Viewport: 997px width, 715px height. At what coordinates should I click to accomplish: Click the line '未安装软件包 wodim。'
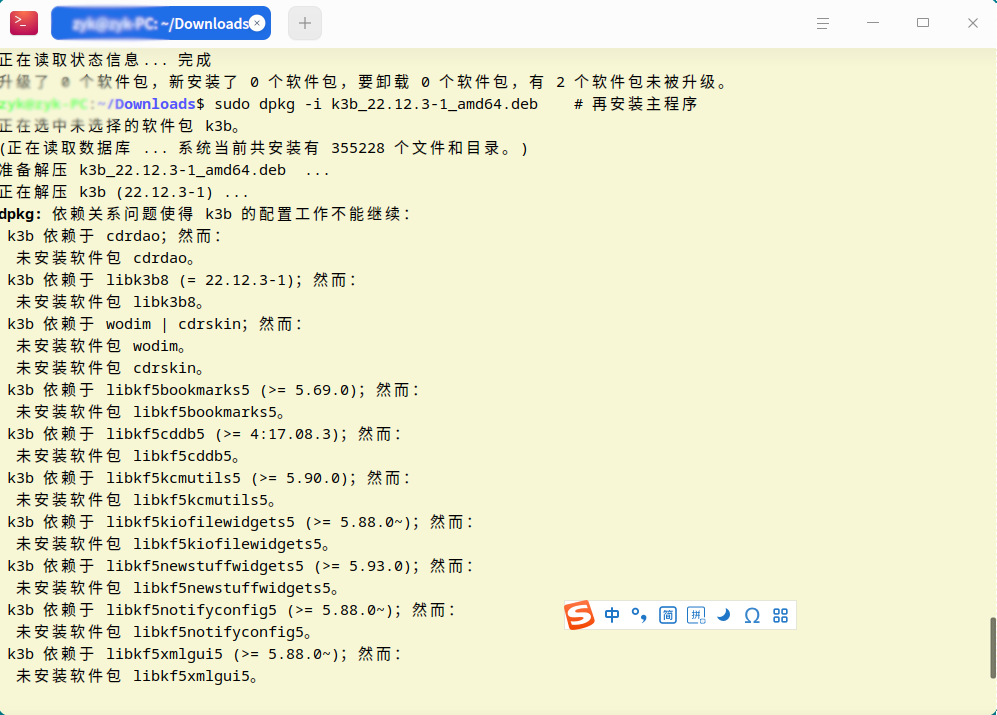(x=100, y=345)
